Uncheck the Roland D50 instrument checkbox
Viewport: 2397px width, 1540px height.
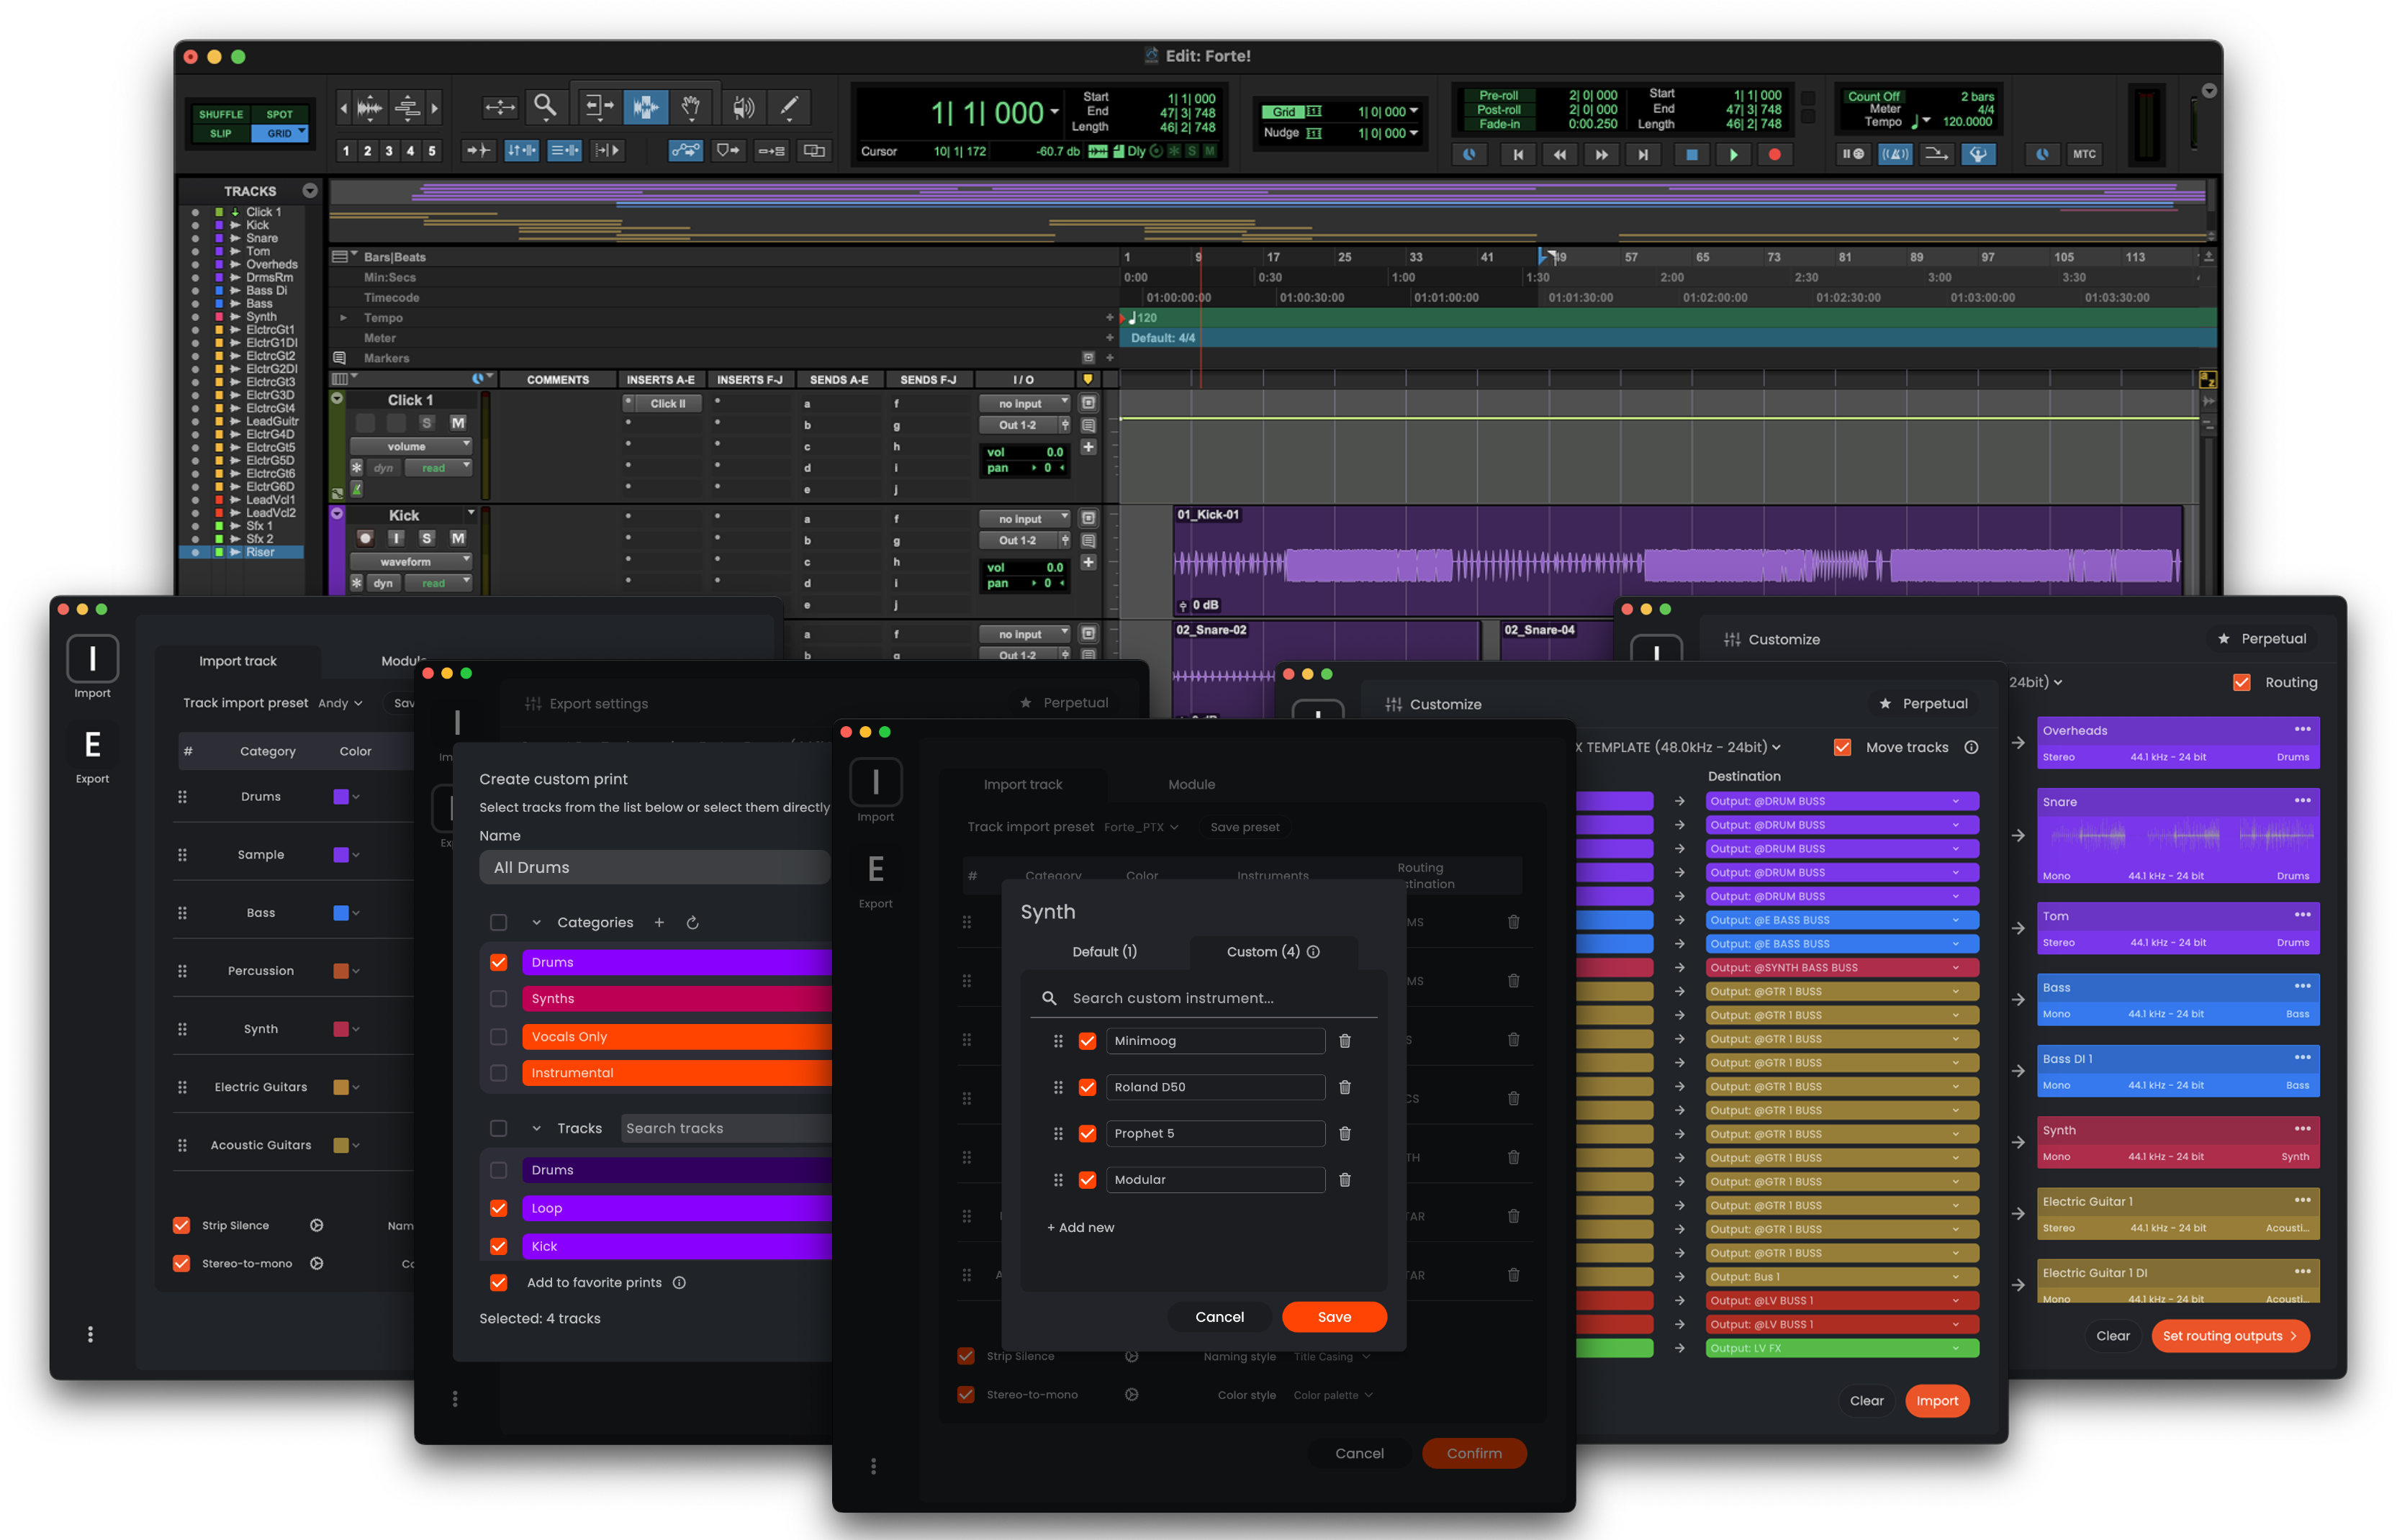[x=1087, y=1087]
